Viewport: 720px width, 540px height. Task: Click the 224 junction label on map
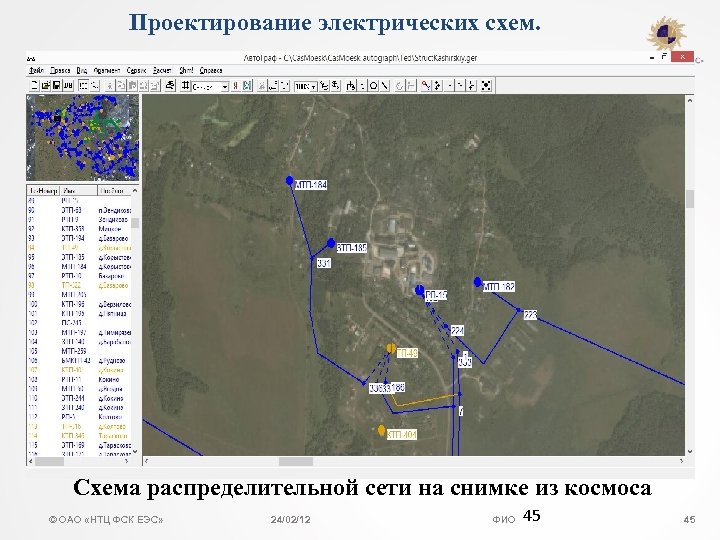tap(457, 330)
